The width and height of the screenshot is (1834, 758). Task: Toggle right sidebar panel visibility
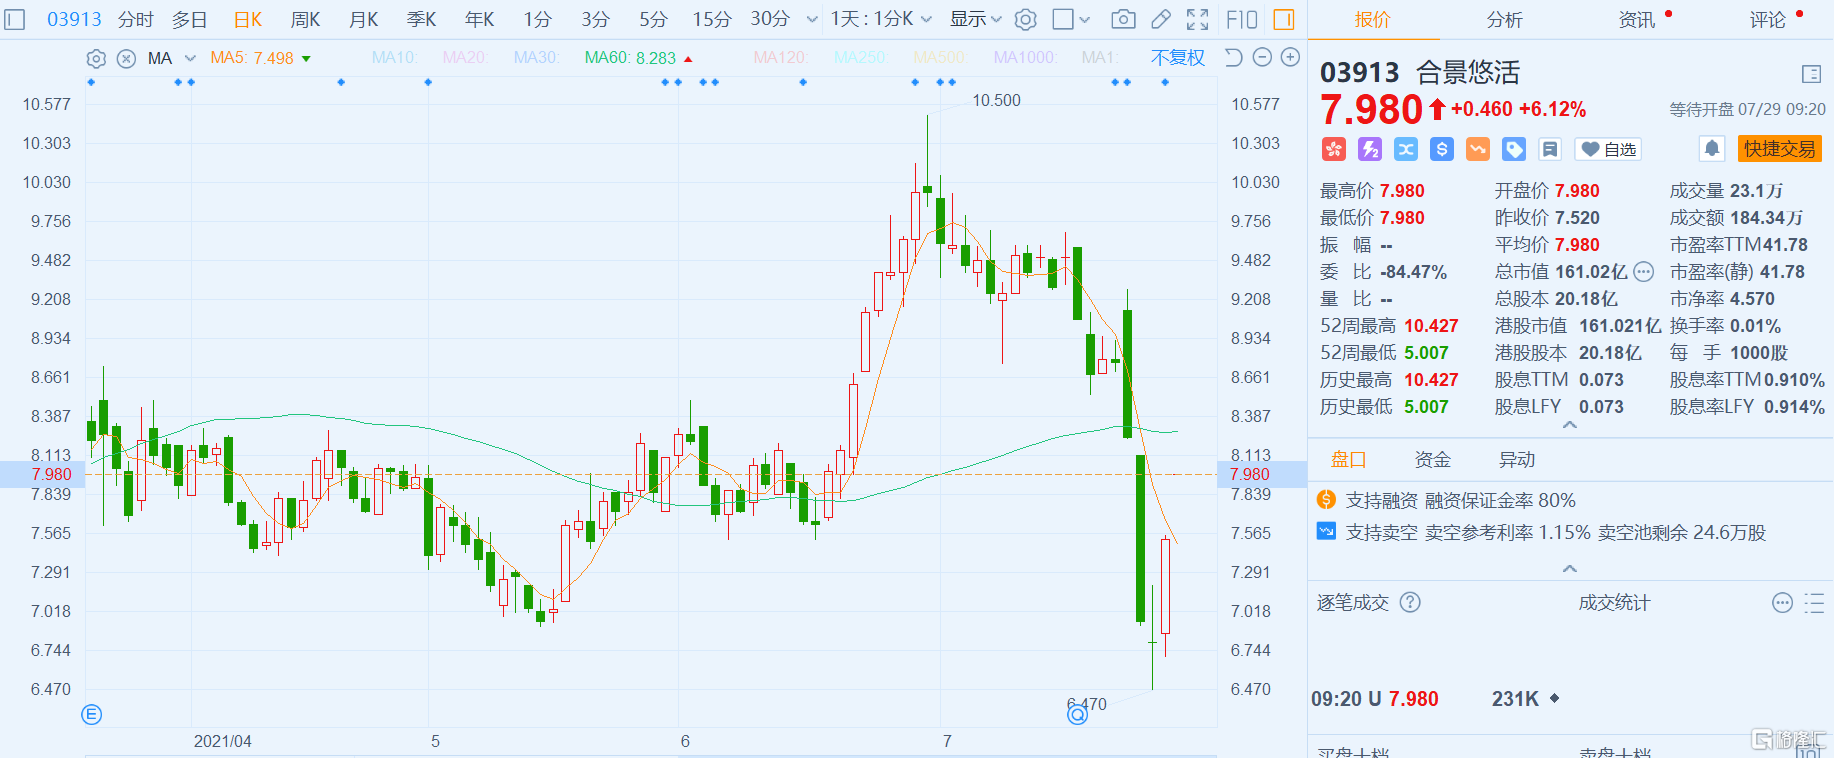(x=1284, y=19)
